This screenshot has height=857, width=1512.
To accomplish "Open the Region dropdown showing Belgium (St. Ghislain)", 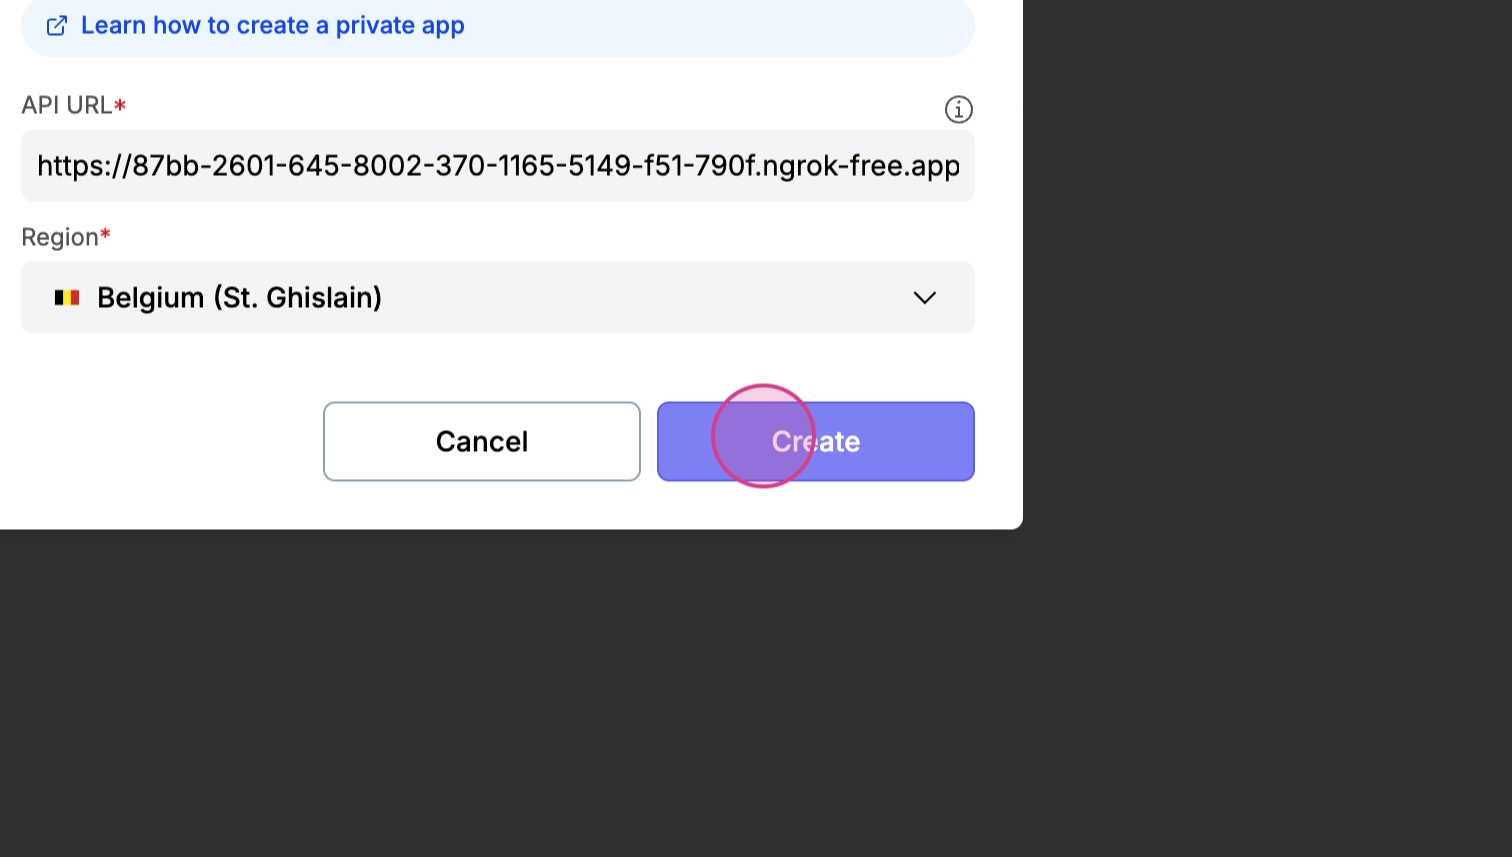I will click(x=497, y=298).
